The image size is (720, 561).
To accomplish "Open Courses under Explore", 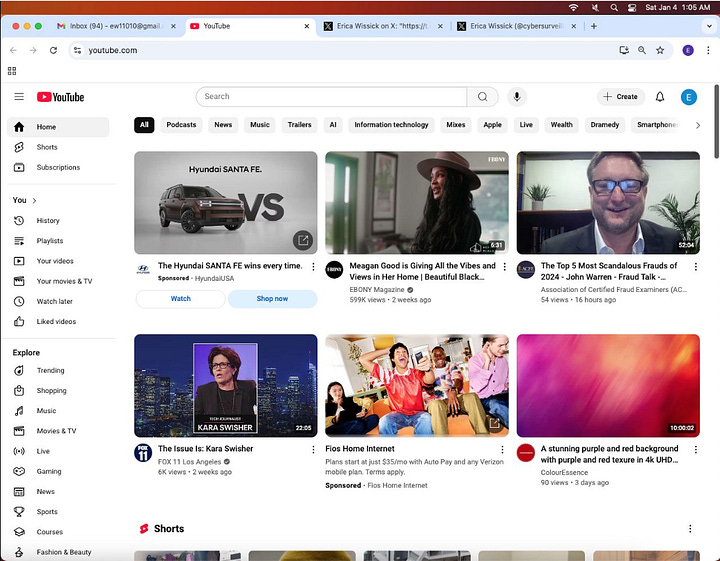I will pyautogui.click(x=58, y=532).
